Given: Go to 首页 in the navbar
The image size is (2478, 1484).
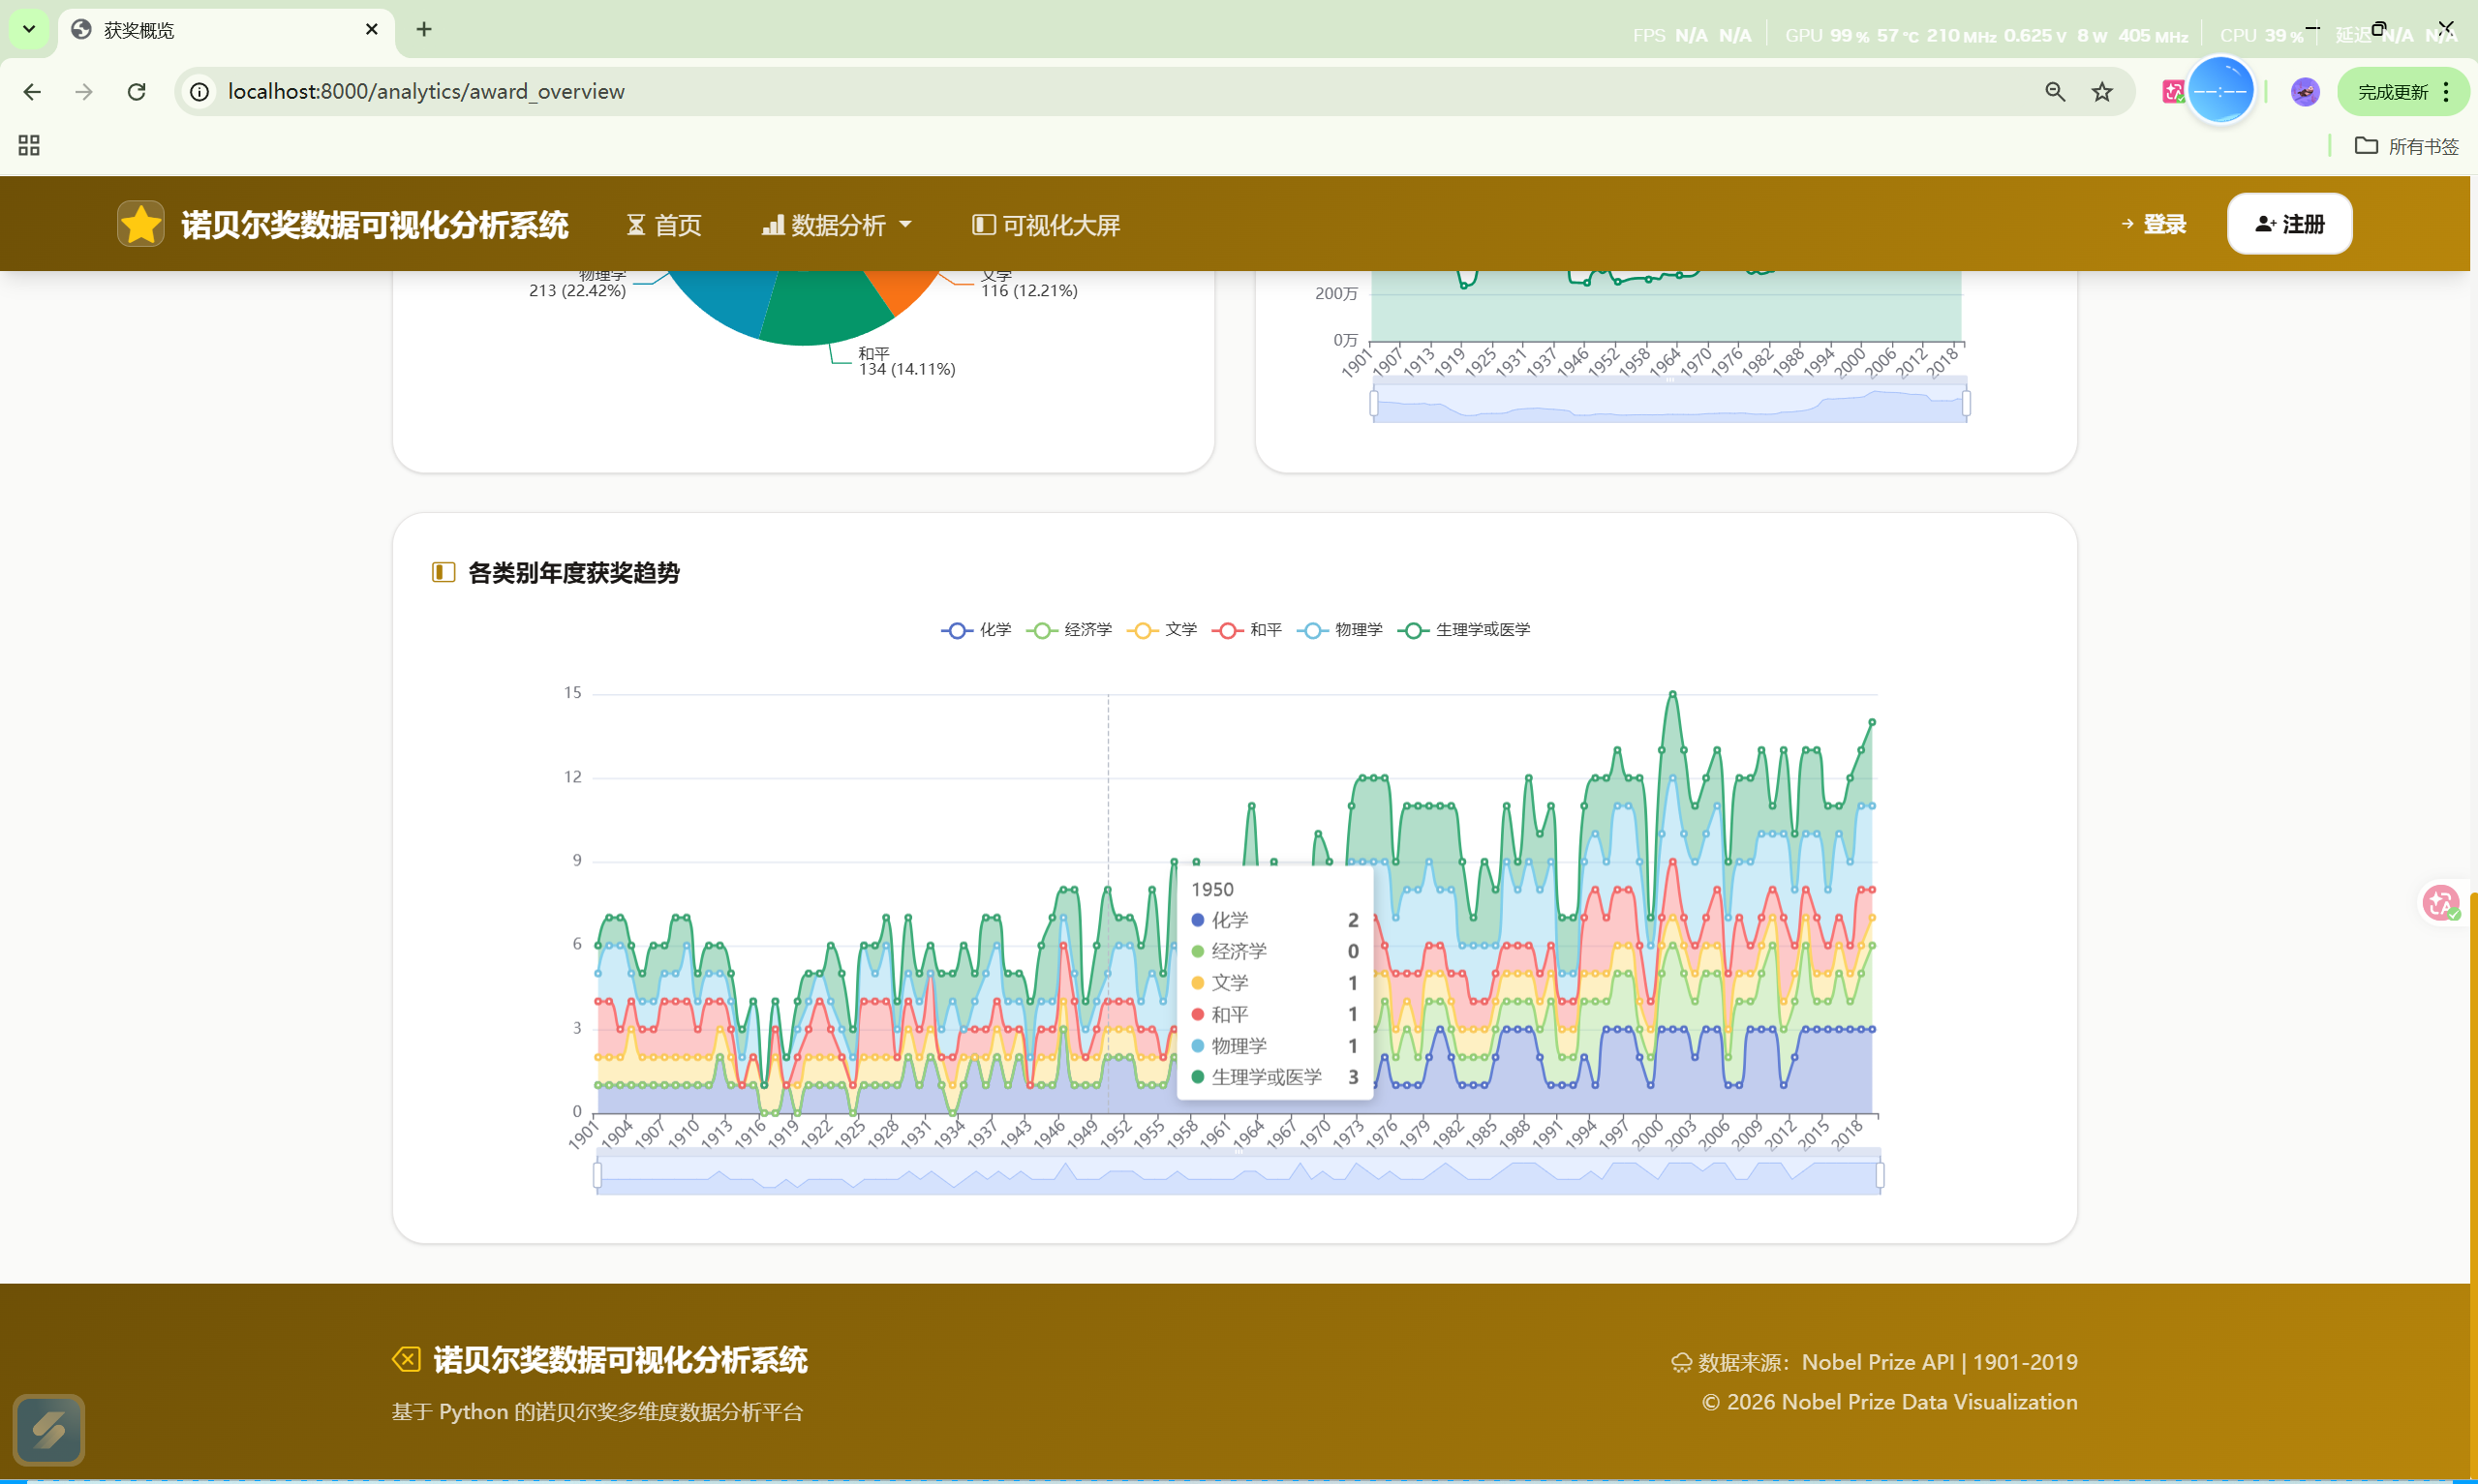Looking at the screenshot, I should click(665, 225).
